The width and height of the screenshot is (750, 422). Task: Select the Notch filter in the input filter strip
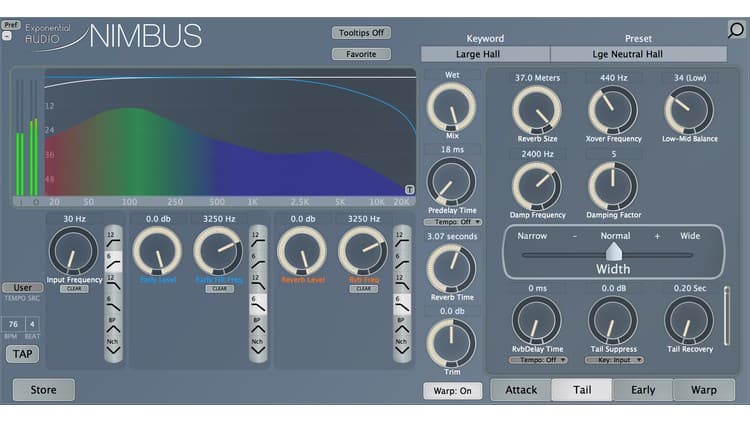coord(113,340)
